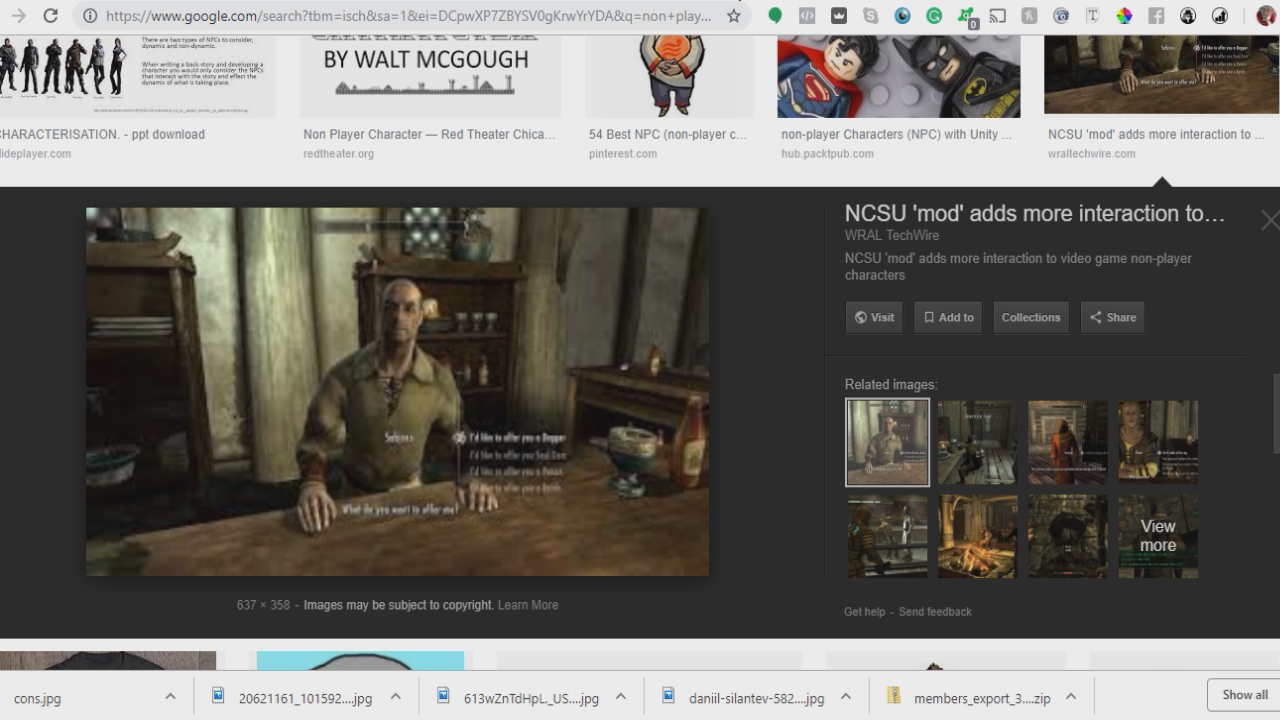Click the Add to button
Image resolution: width=1280 pixels, height=720 pixels.
948,317
